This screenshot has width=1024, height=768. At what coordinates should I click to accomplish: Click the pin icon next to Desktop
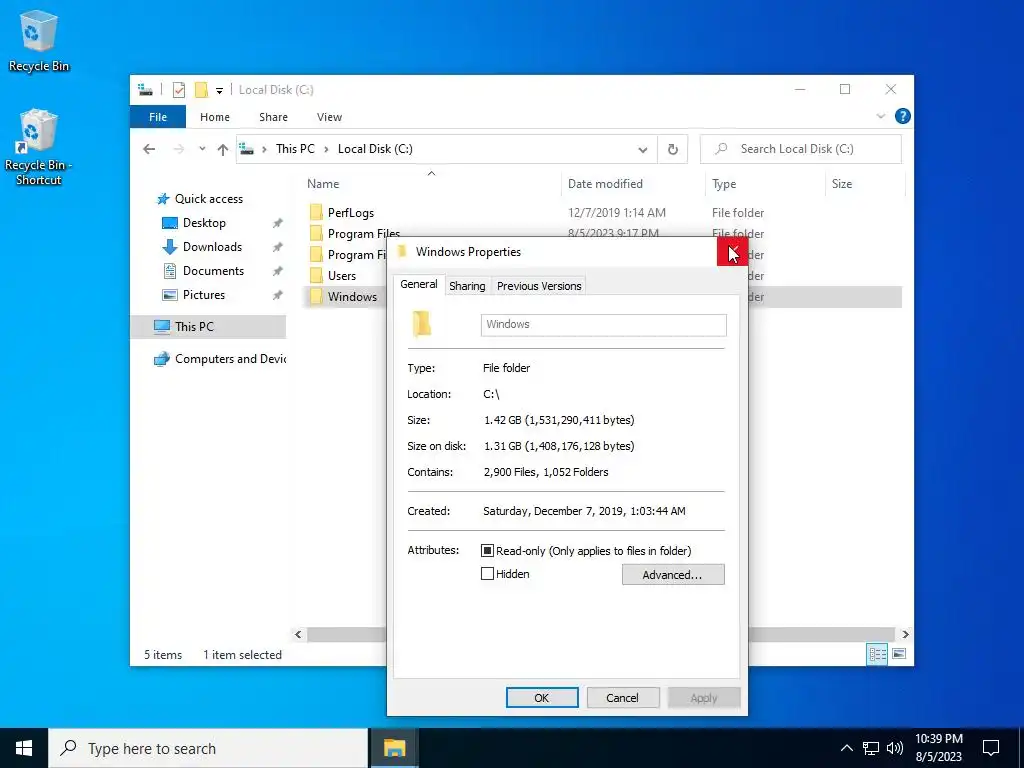[x=278, y=223]
